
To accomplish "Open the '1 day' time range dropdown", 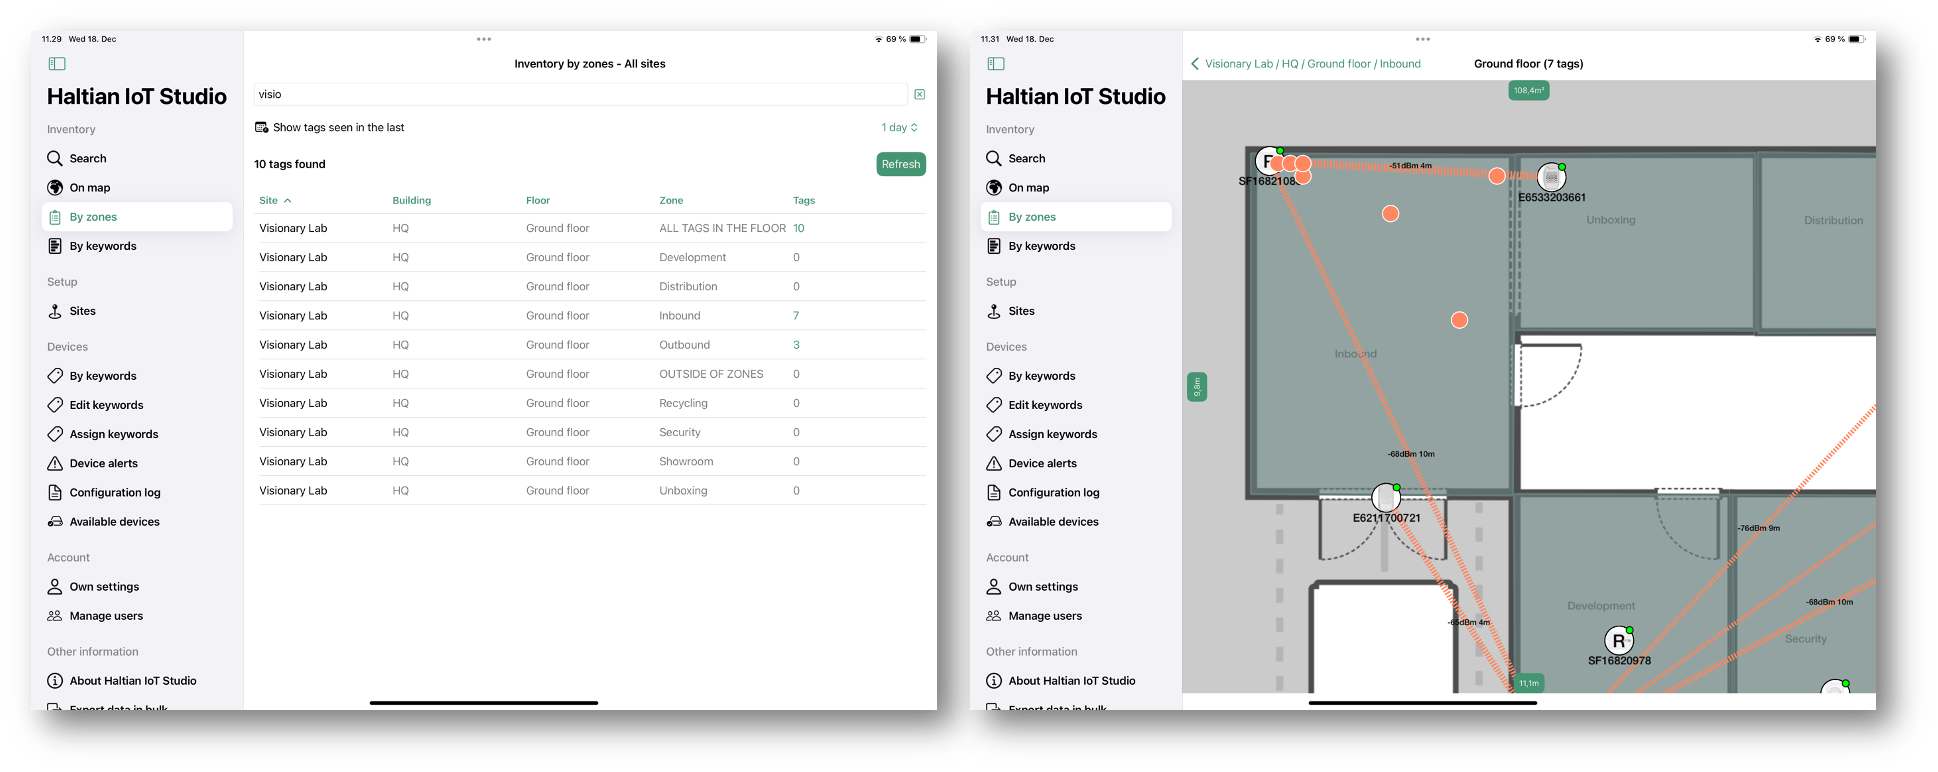I will coord(899,127).
